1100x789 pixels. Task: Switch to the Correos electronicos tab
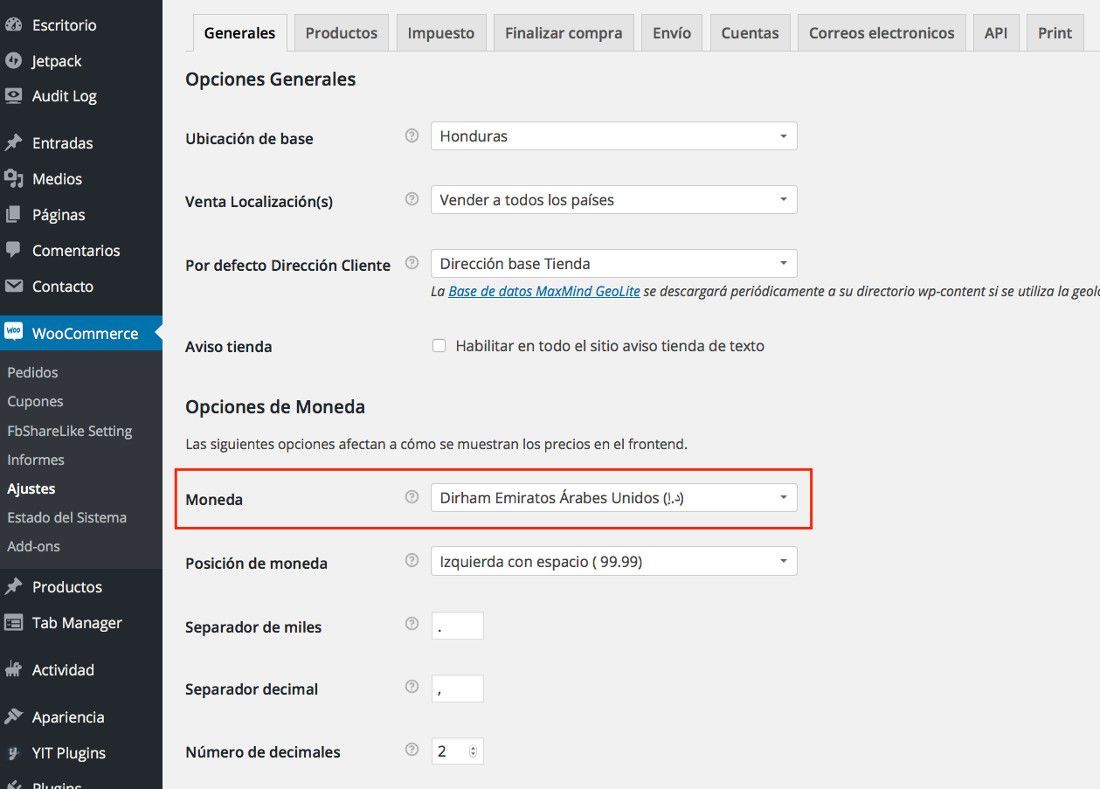(x=881, y=33)
